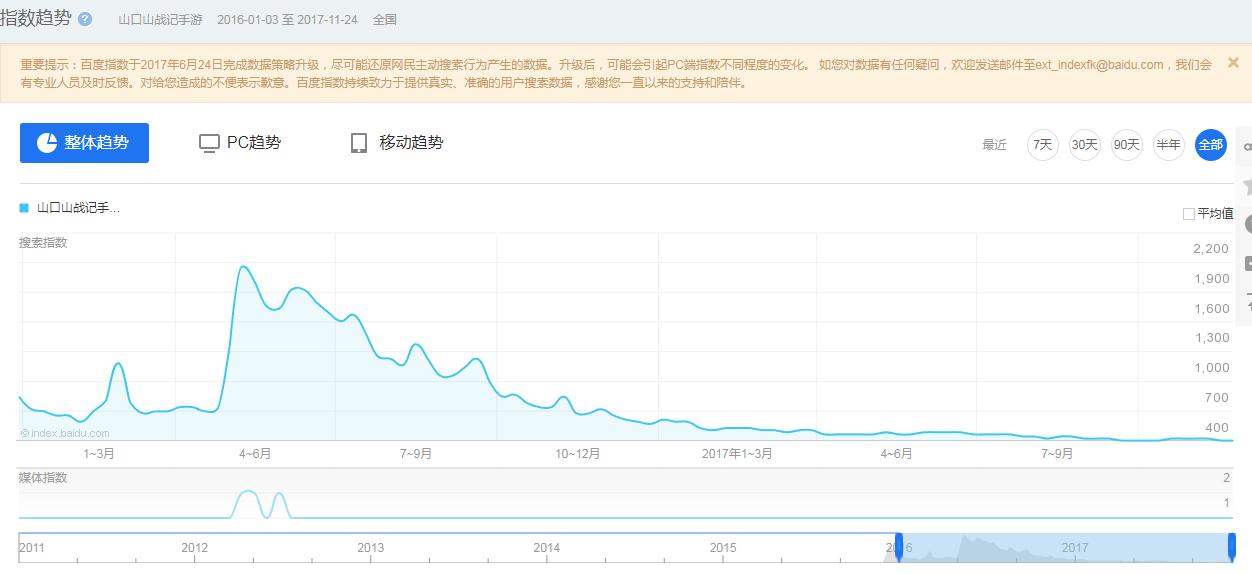Click the 最近 label before range buttons
Screen dimensions: 1252x574
click(x=994, y=145)
